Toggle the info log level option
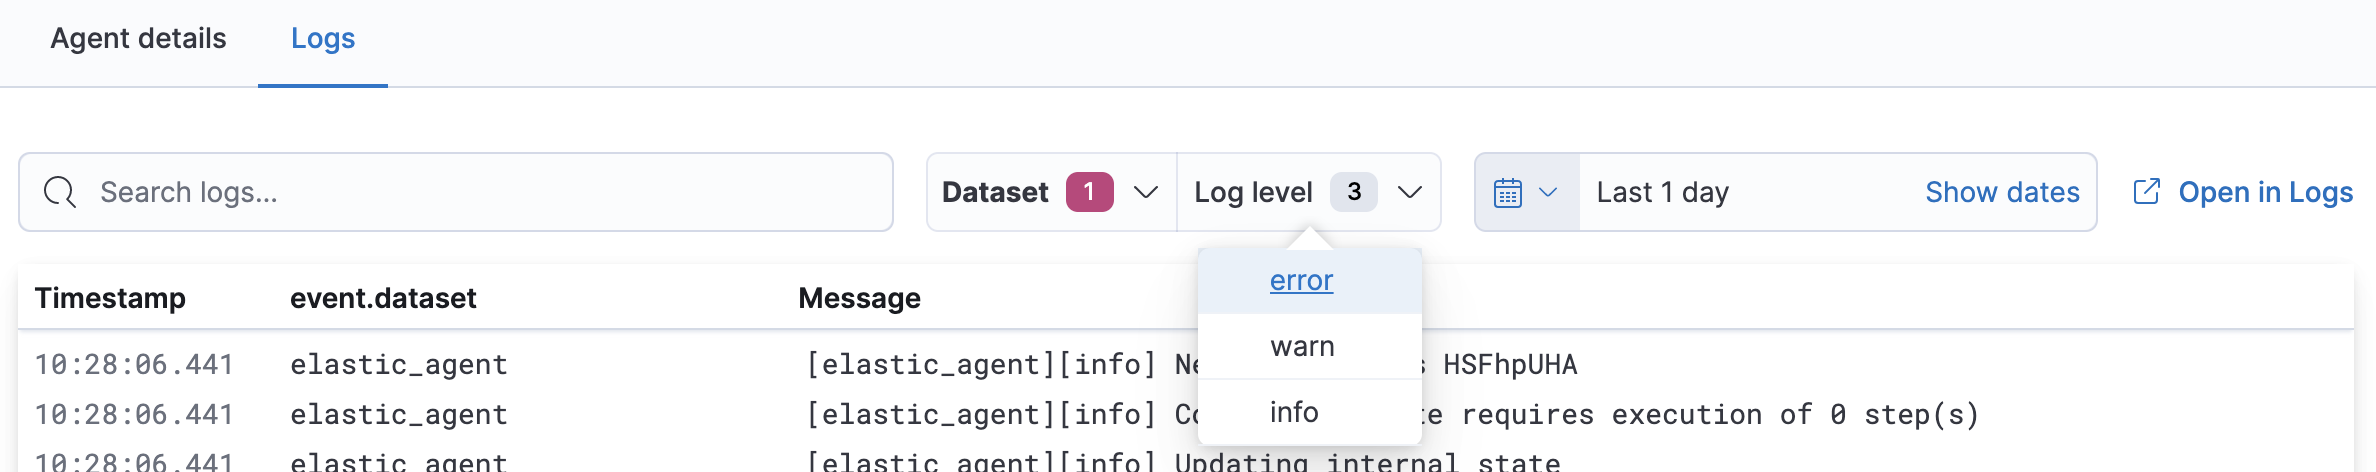 (x=1294, y=412)
